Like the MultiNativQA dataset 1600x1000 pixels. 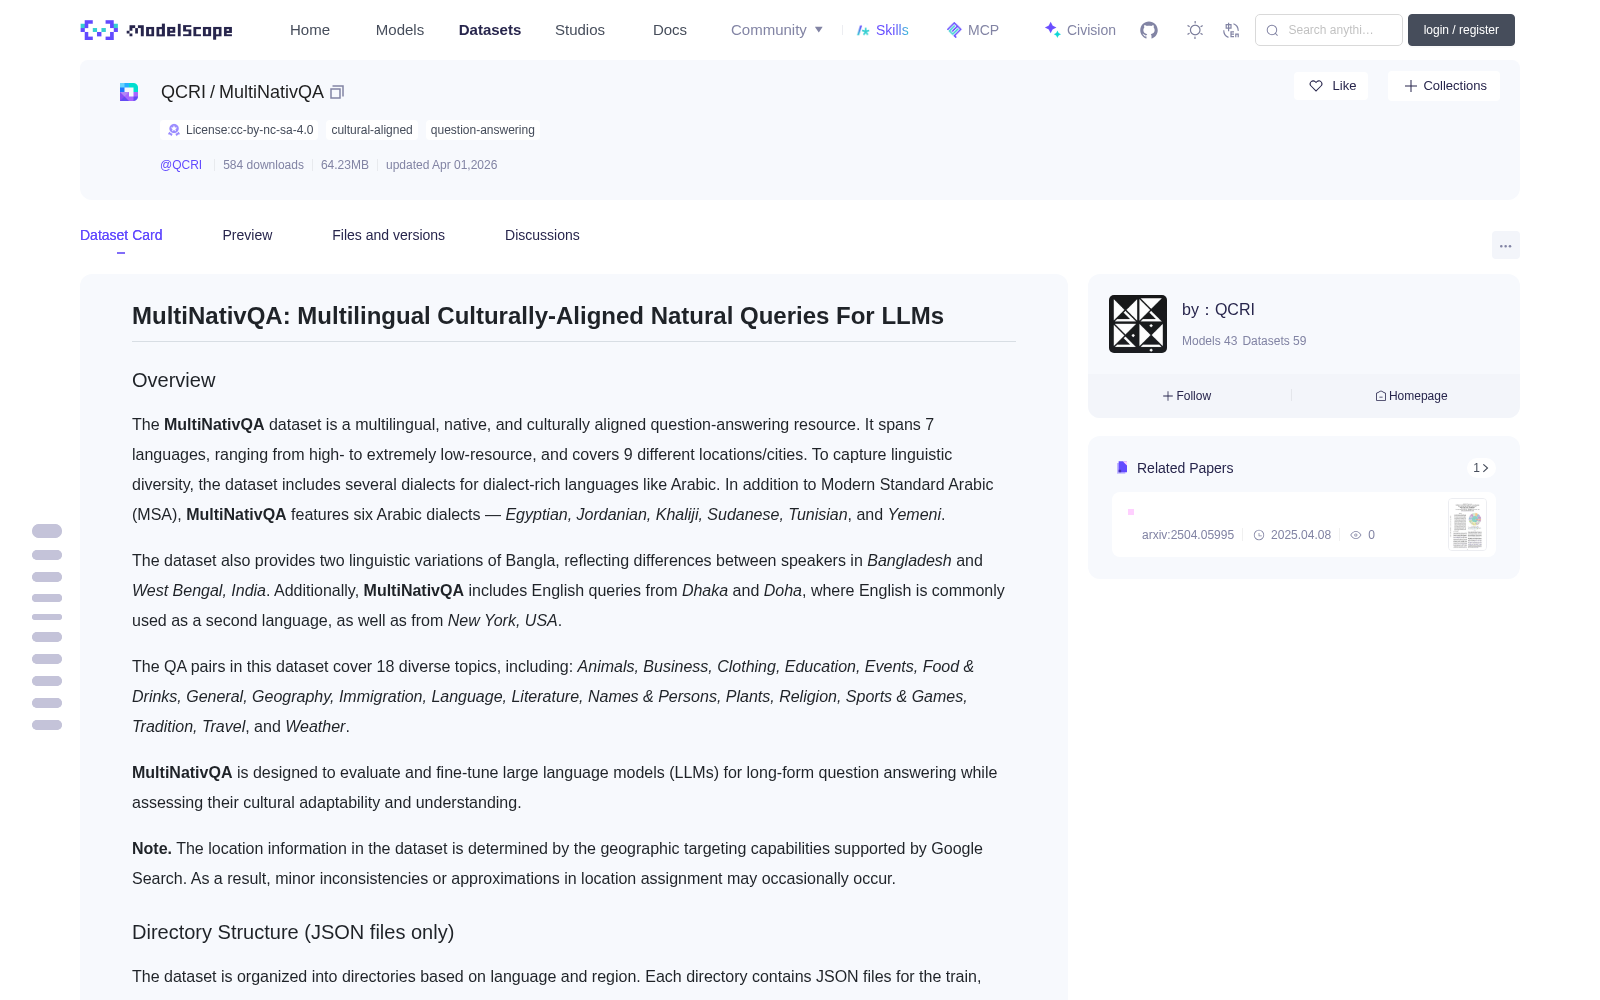tap(1332, 86)
